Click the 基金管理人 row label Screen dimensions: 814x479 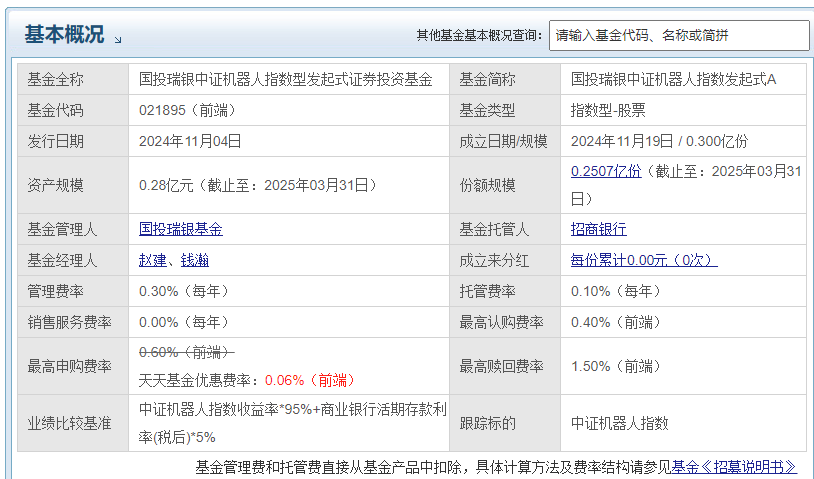click(x=62, y=229)
